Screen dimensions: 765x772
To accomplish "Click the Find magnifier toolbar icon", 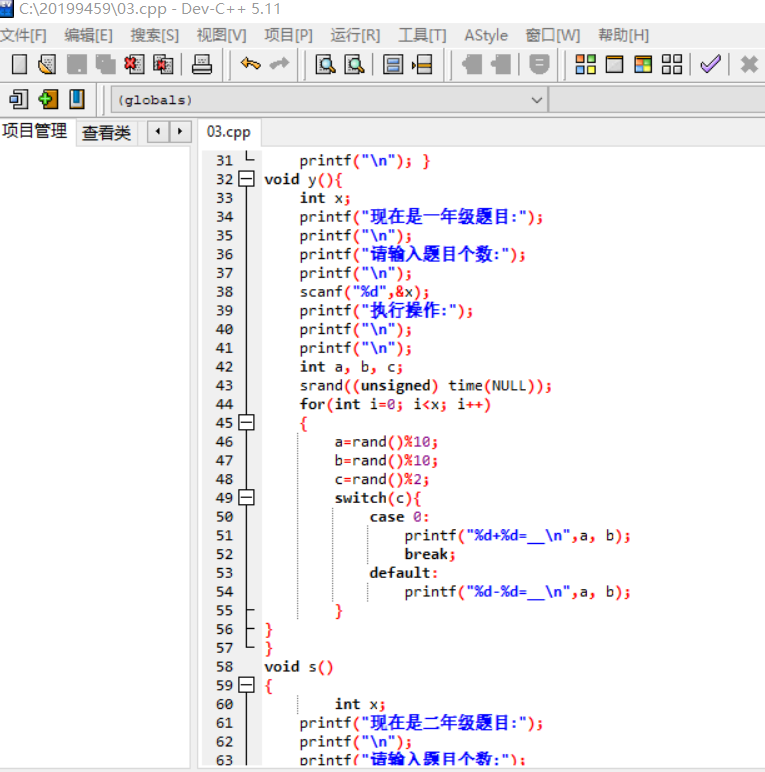I will (325, 65).
